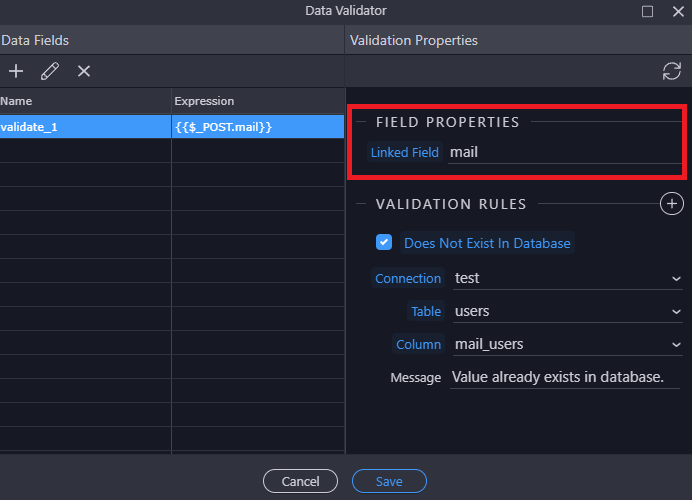Maximize the Data Validator window
Viewport: 692px width, 500px height.
pos(647,11)
